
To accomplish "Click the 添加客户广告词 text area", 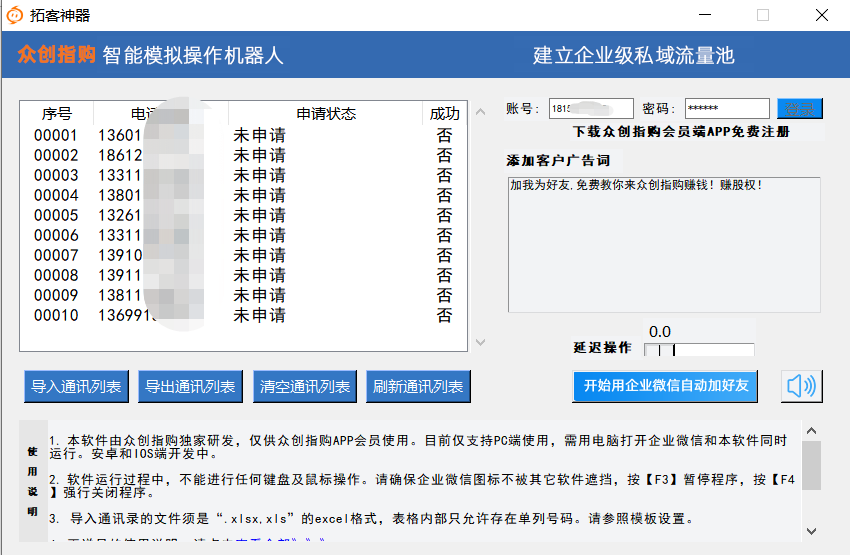I will (664, 244).
